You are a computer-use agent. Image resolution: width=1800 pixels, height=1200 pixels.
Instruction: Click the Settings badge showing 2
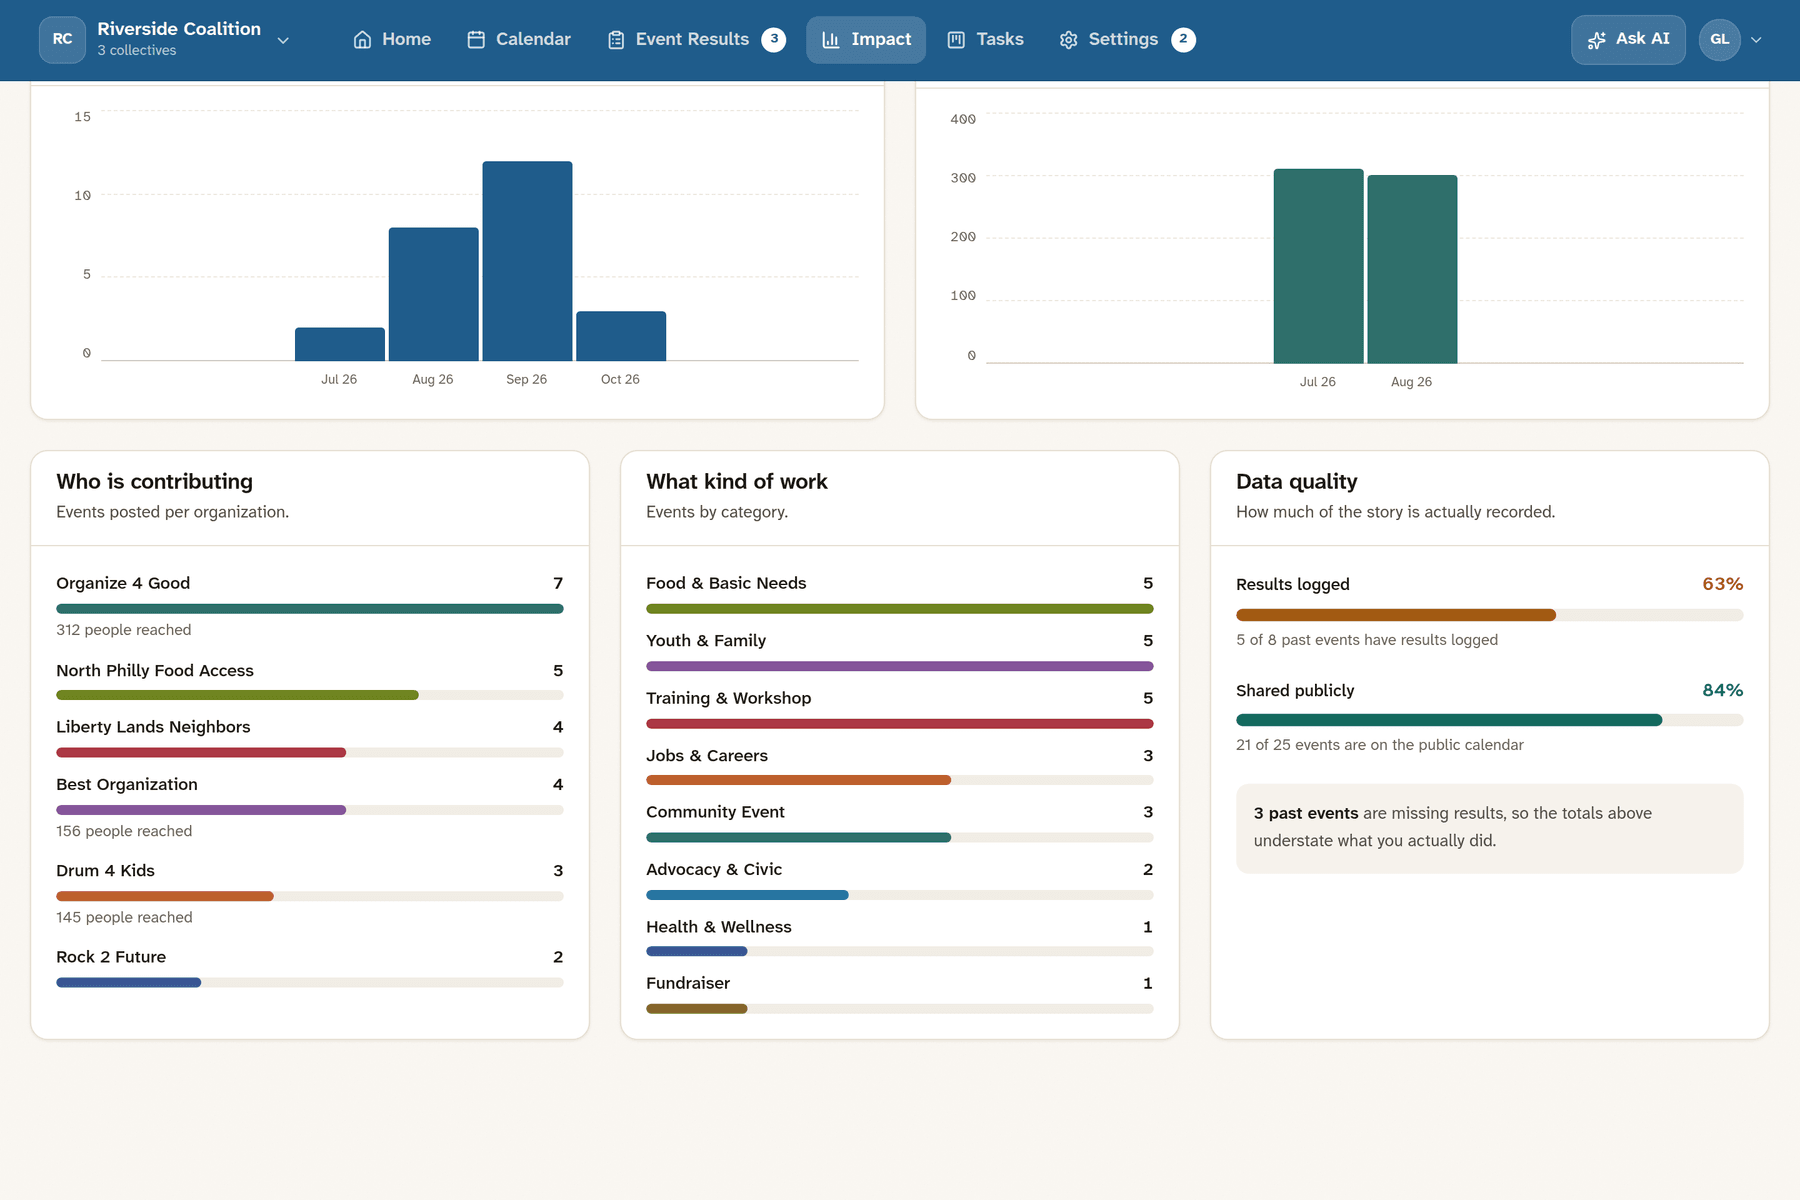pos(1183,40)
